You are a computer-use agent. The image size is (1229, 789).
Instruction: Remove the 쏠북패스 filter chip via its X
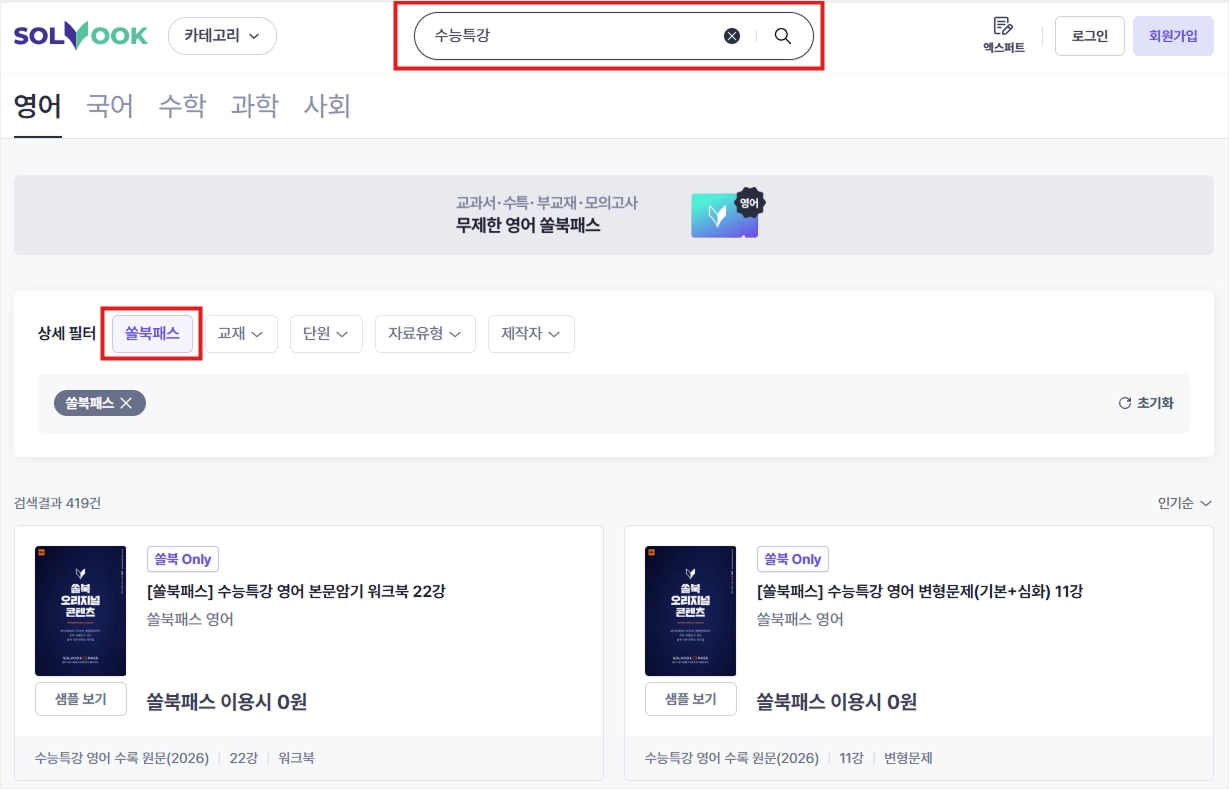(x=126, y=403)
